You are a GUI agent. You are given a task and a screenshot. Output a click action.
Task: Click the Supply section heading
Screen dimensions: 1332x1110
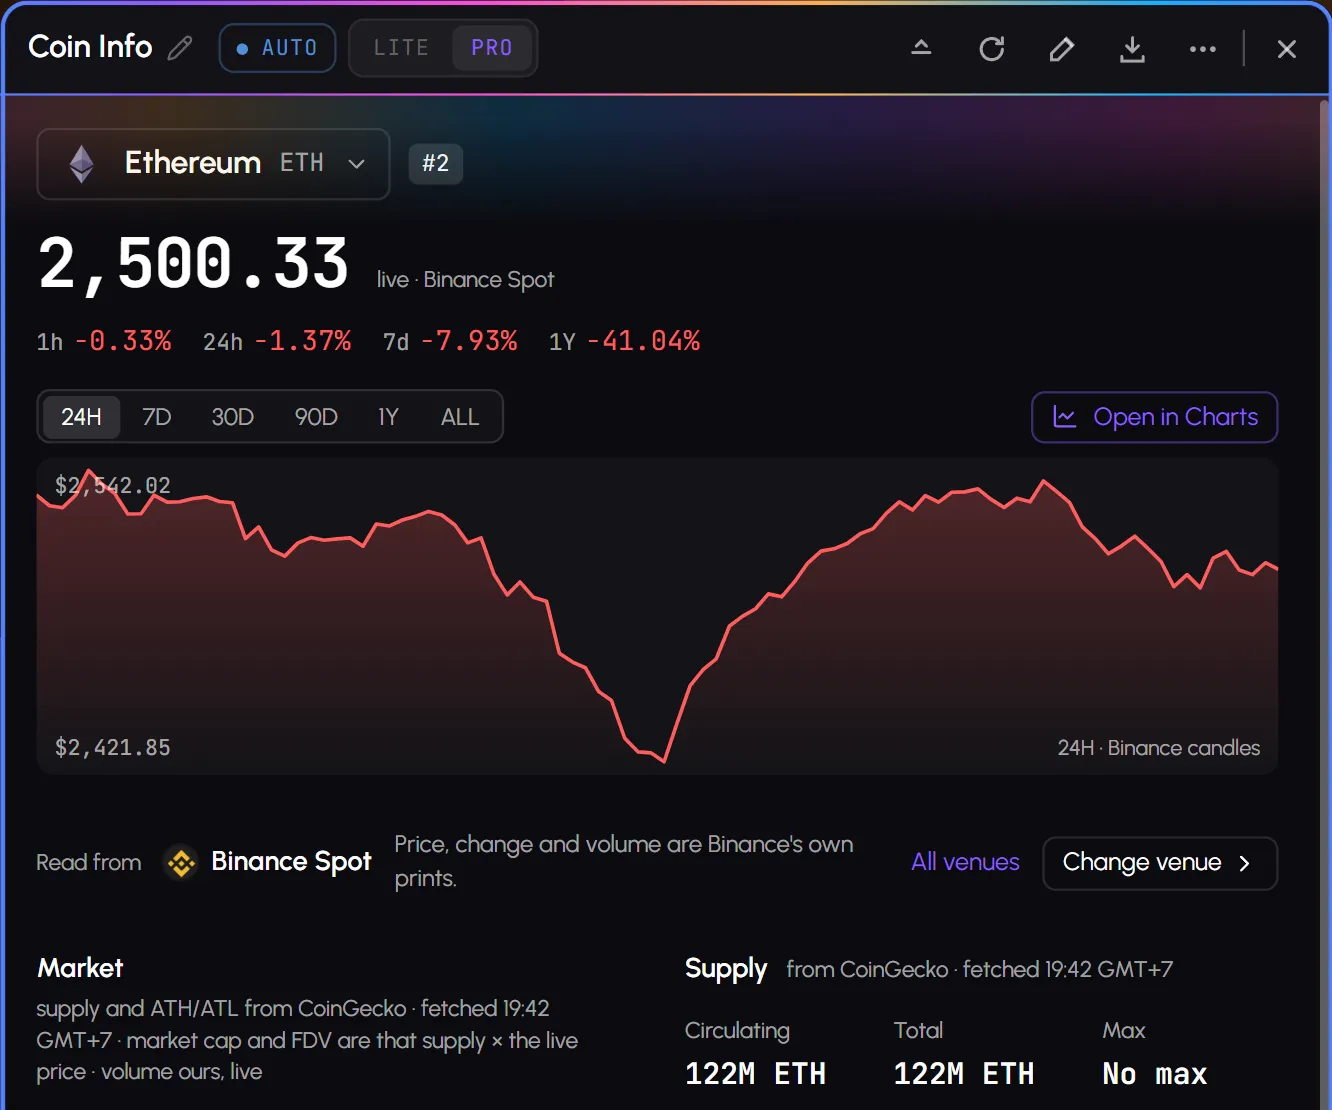point(726,969)
